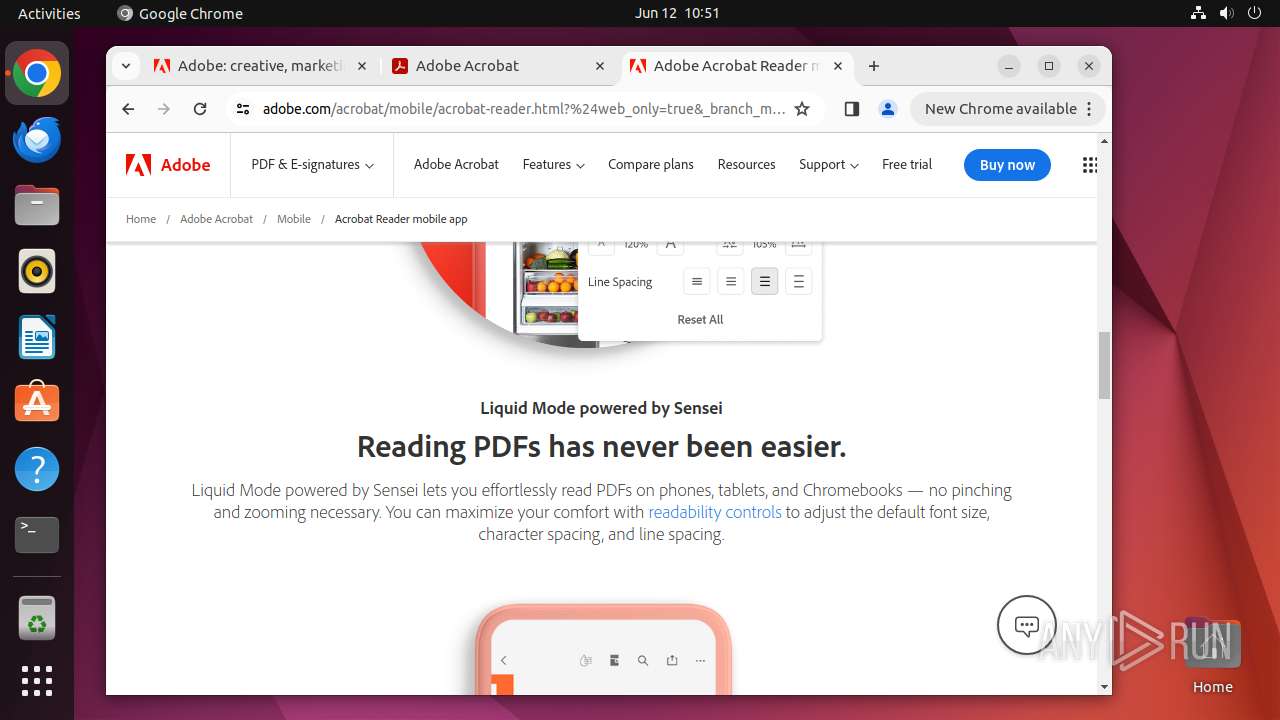Open Adobe Acrobat nav item
The height and width of the screenshot is (720, 1280).
pos(456,165)
